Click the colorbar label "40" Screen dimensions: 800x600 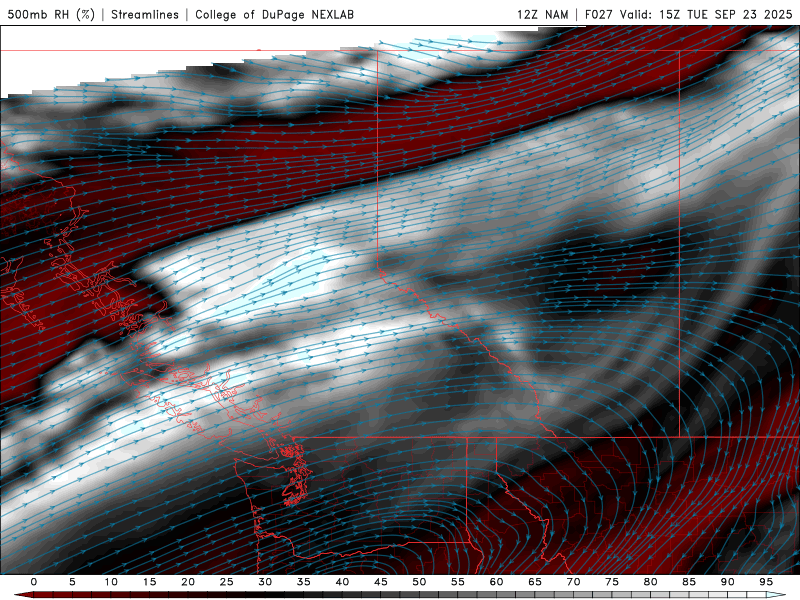pos(342,582)
